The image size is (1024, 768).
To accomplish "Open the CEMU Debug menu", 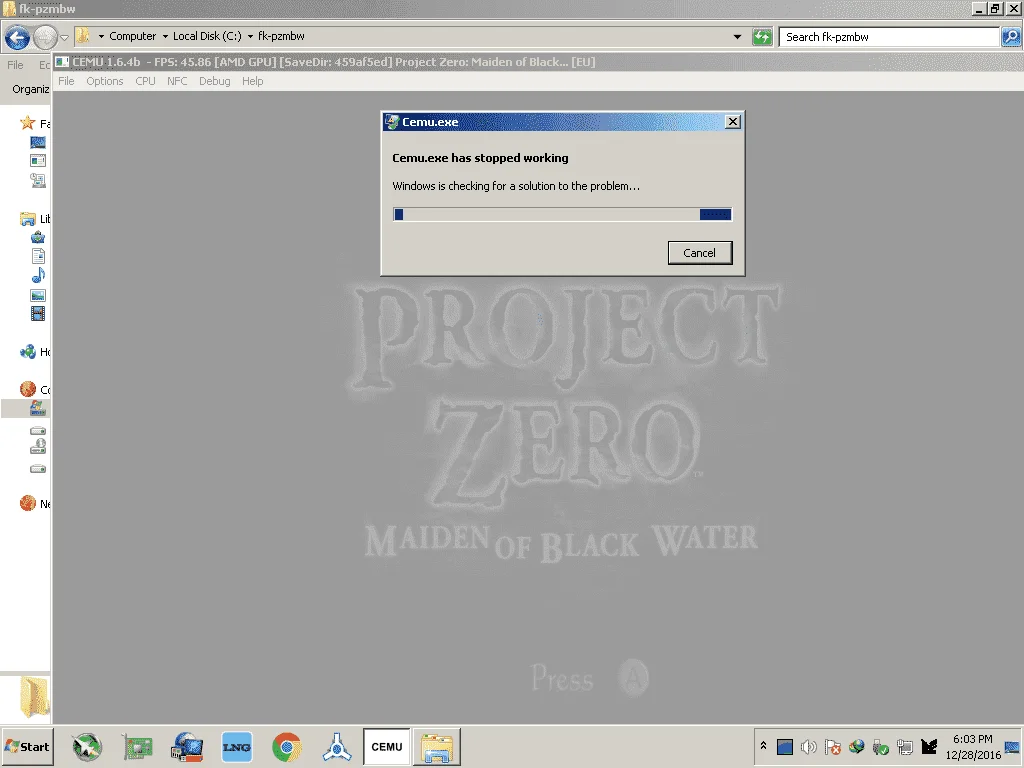I will pos(214,81).
